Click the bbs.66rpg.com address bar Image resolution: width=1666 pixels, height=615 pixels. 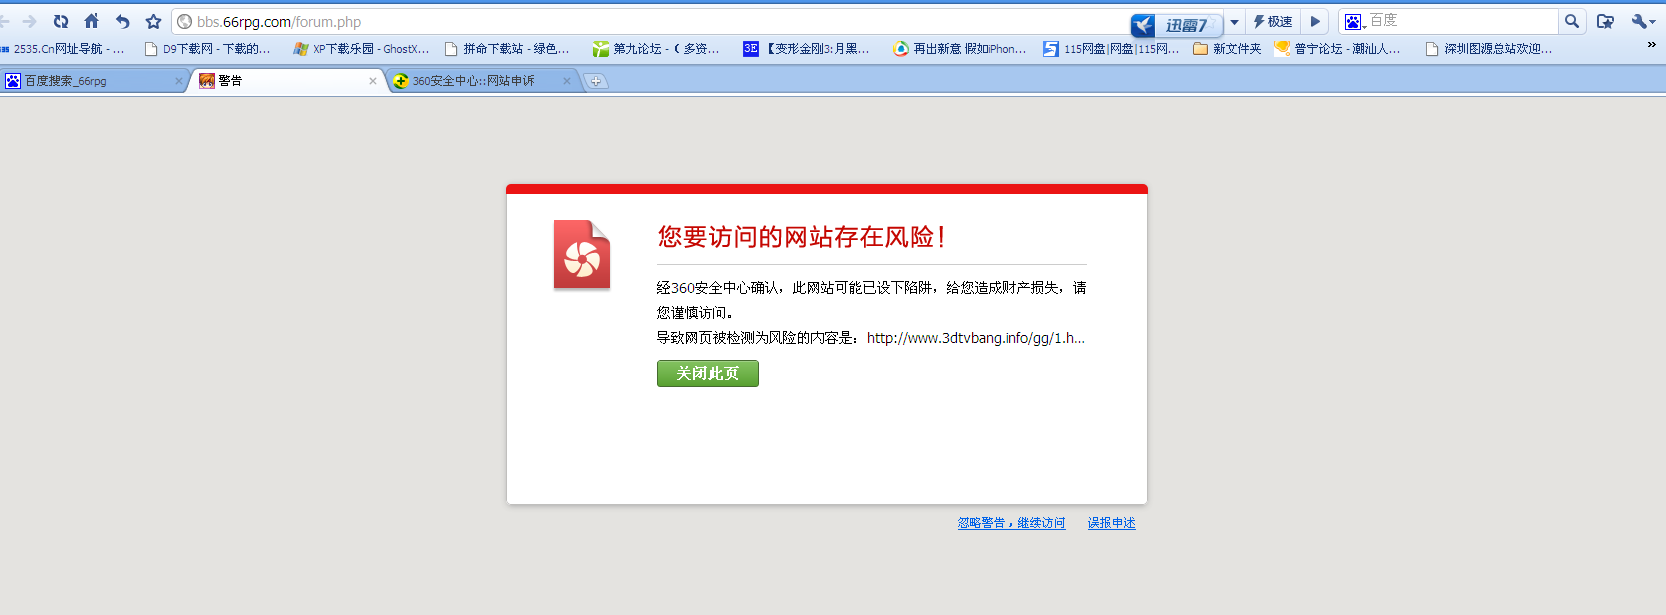click(650, 21)
